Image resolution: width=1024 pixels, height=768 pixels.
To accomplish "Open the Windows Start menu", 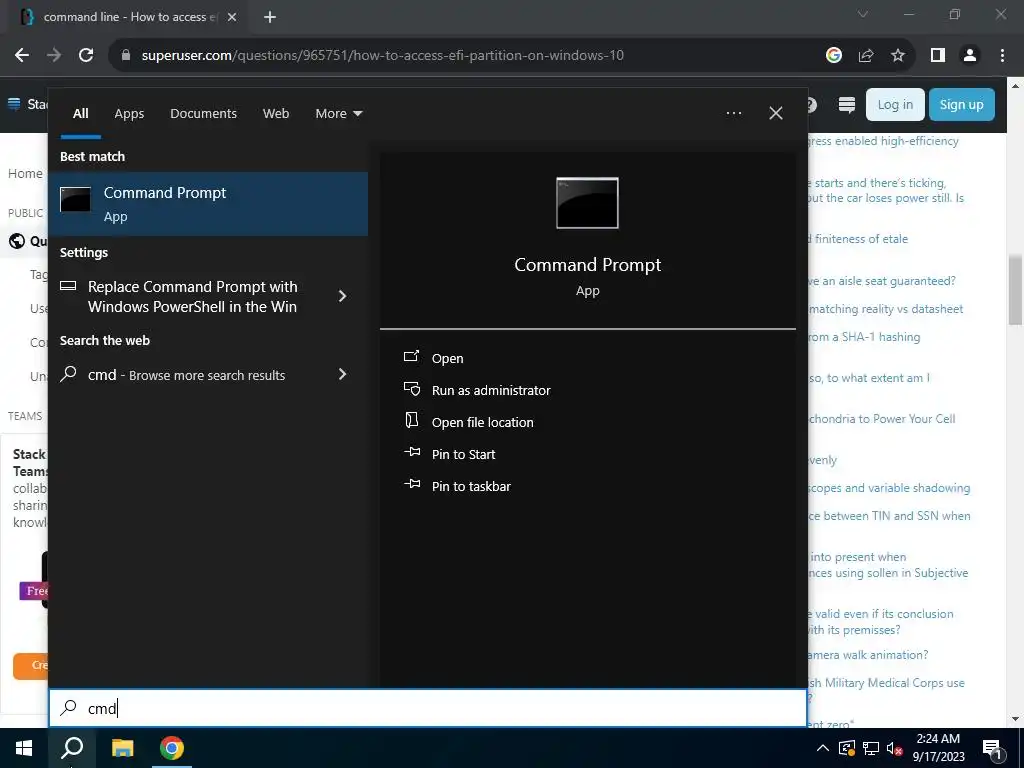I will 24,748.
